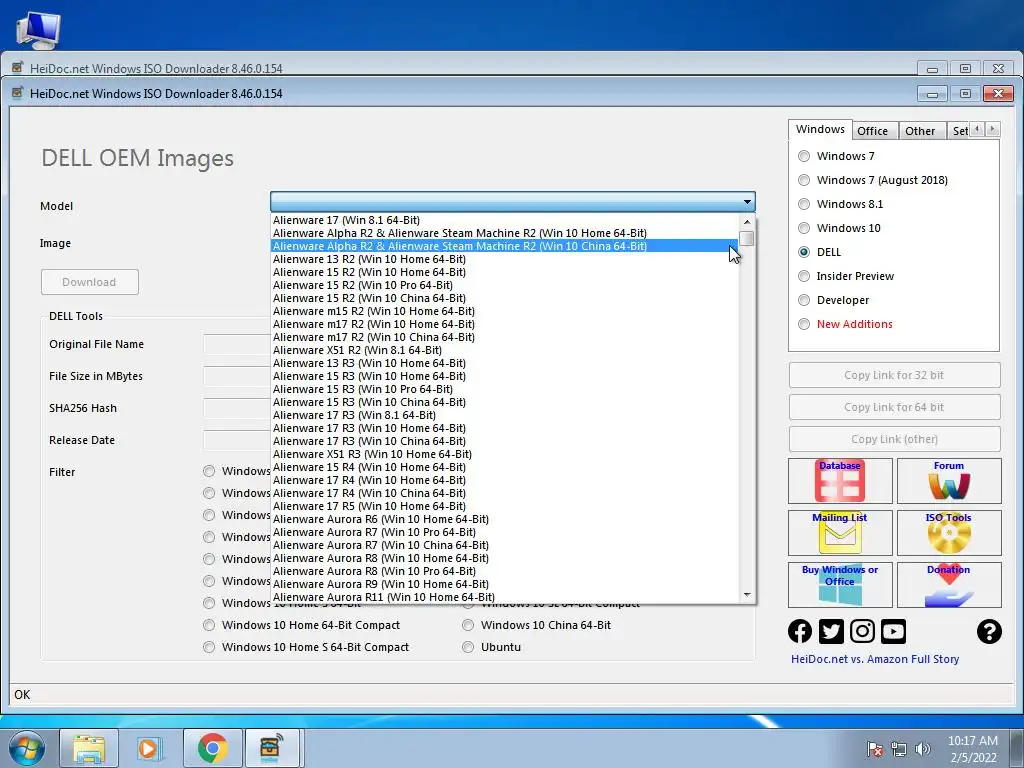Click the network tray icon
The height and width of the screenshot is (768, 1024).
899,749
